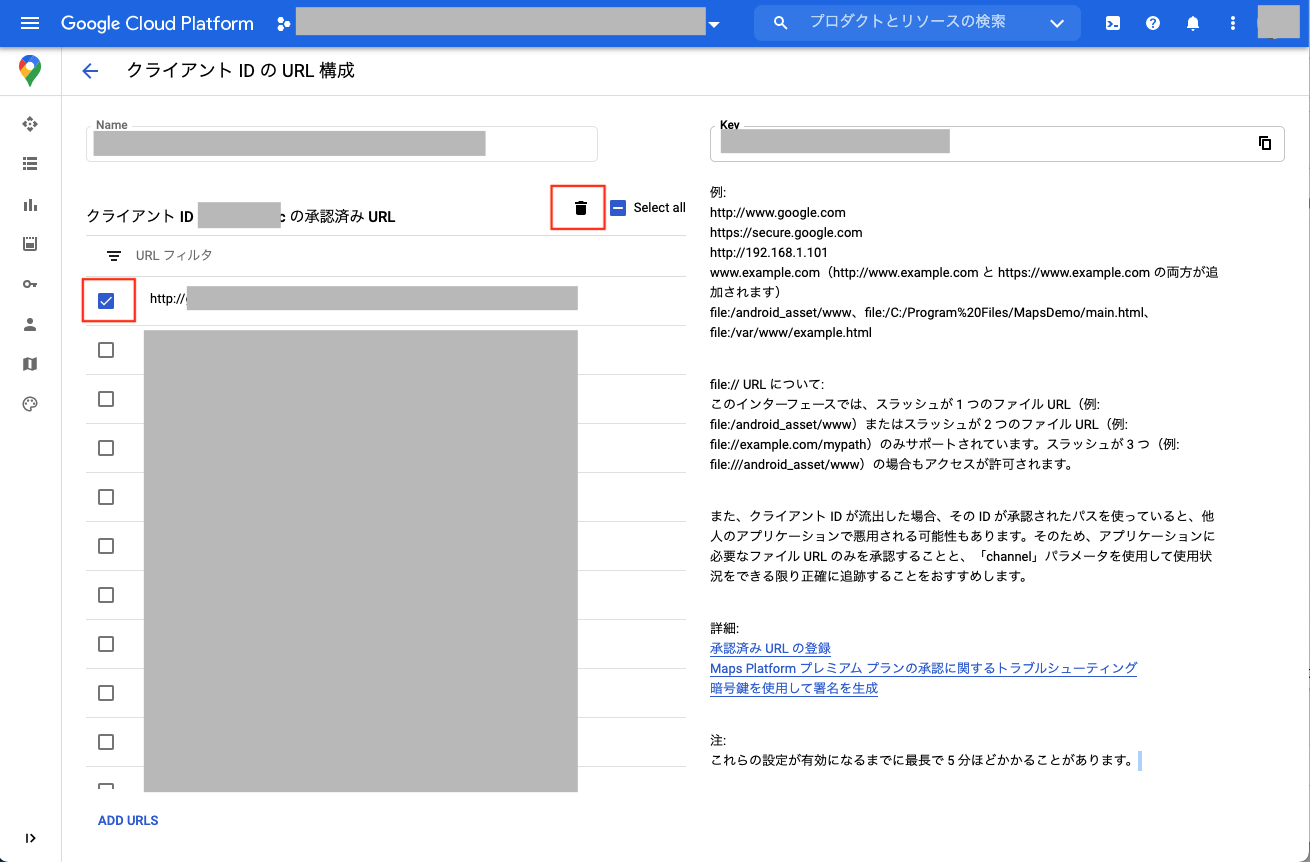Click the Google Cloud Platform logo text
The image size is (1310, 862).
[x=157, y=23]
